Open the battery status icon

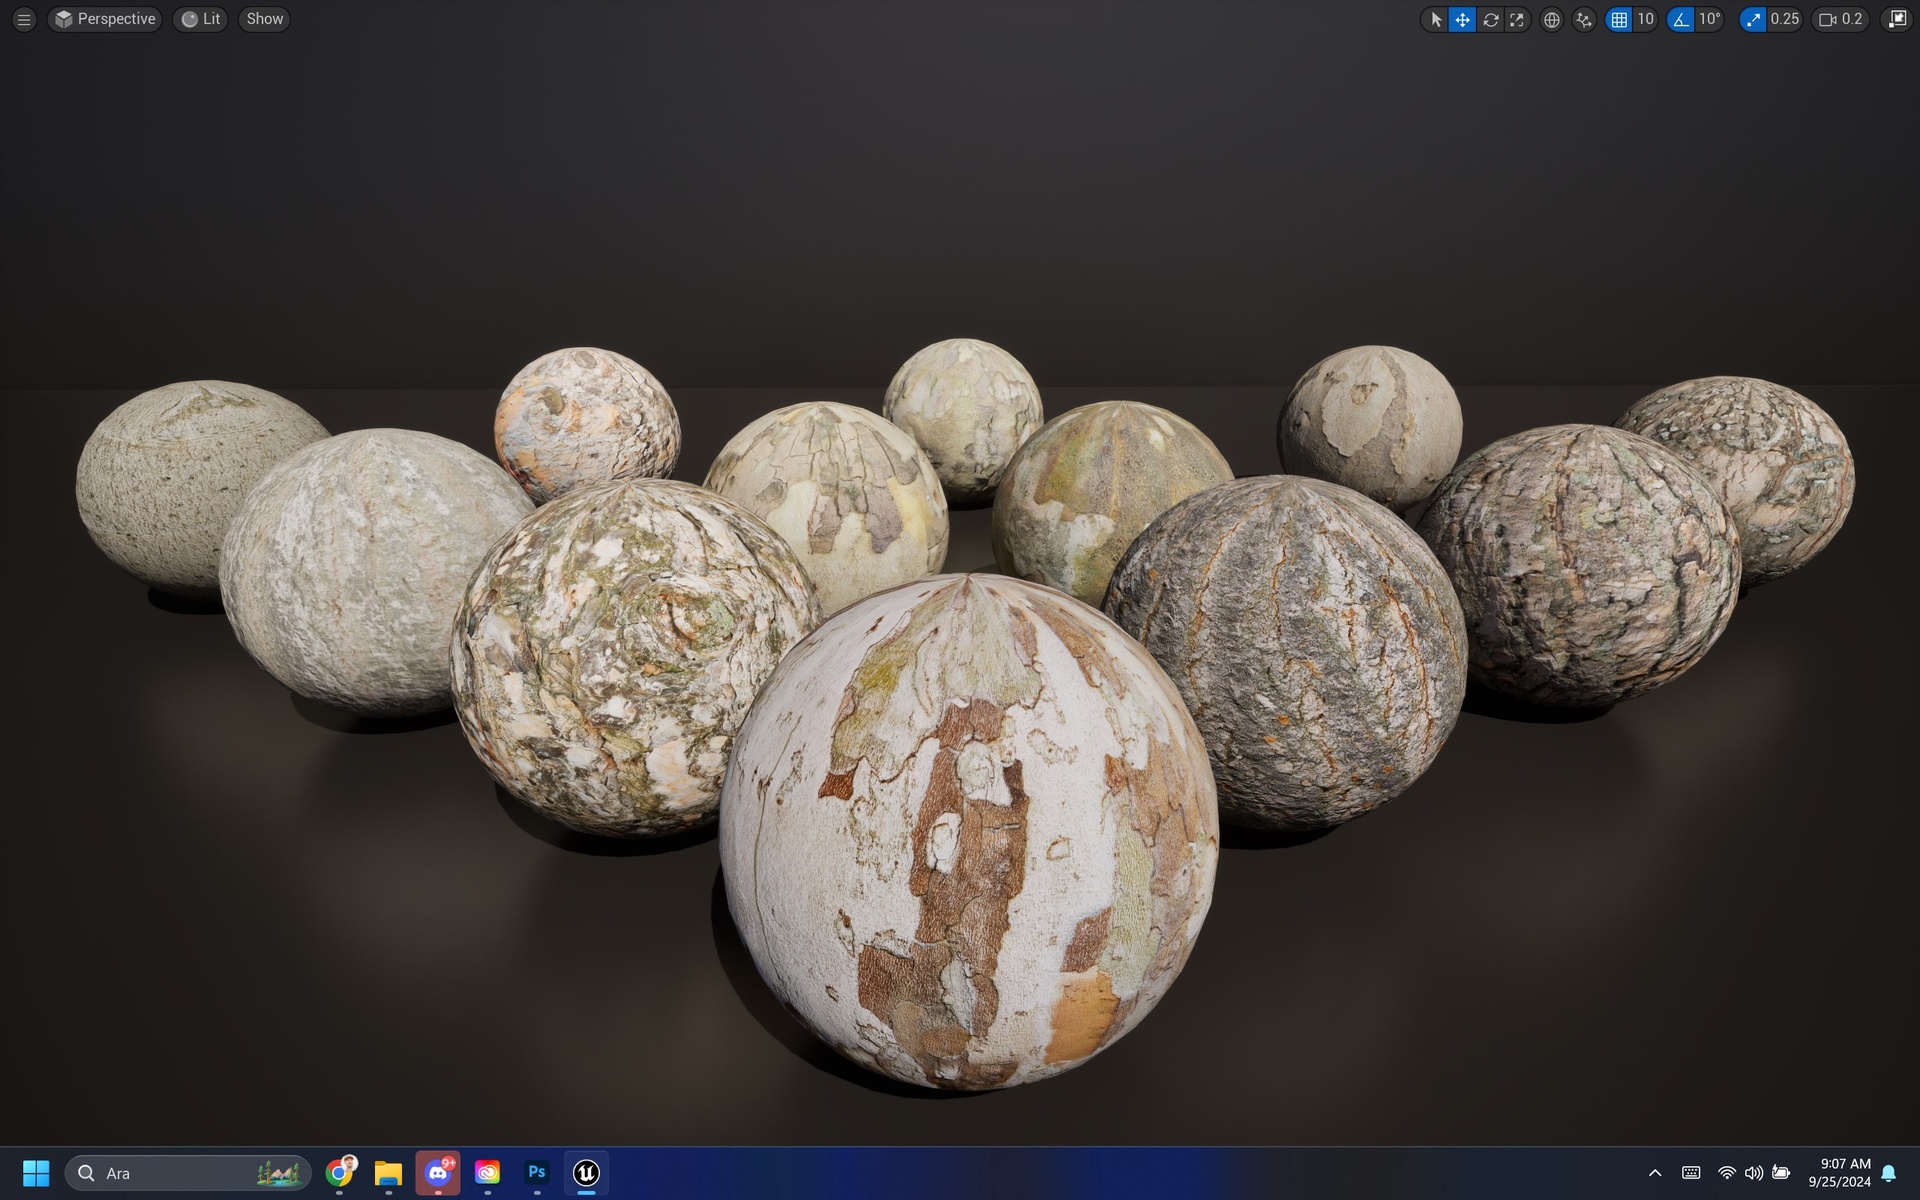1781,1173
